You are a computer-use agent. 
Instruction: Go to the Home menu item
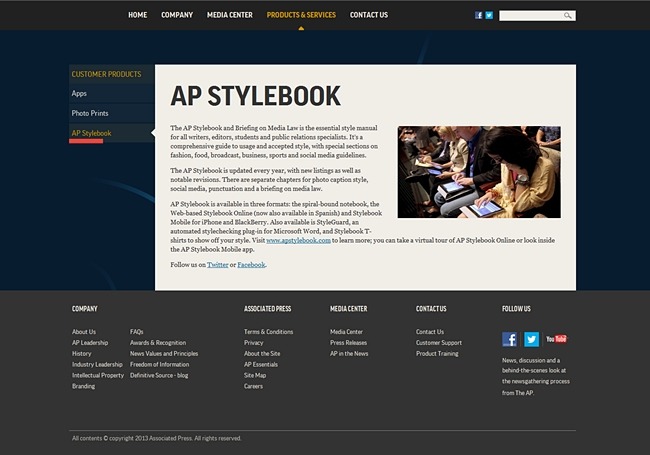click(138, 15)
